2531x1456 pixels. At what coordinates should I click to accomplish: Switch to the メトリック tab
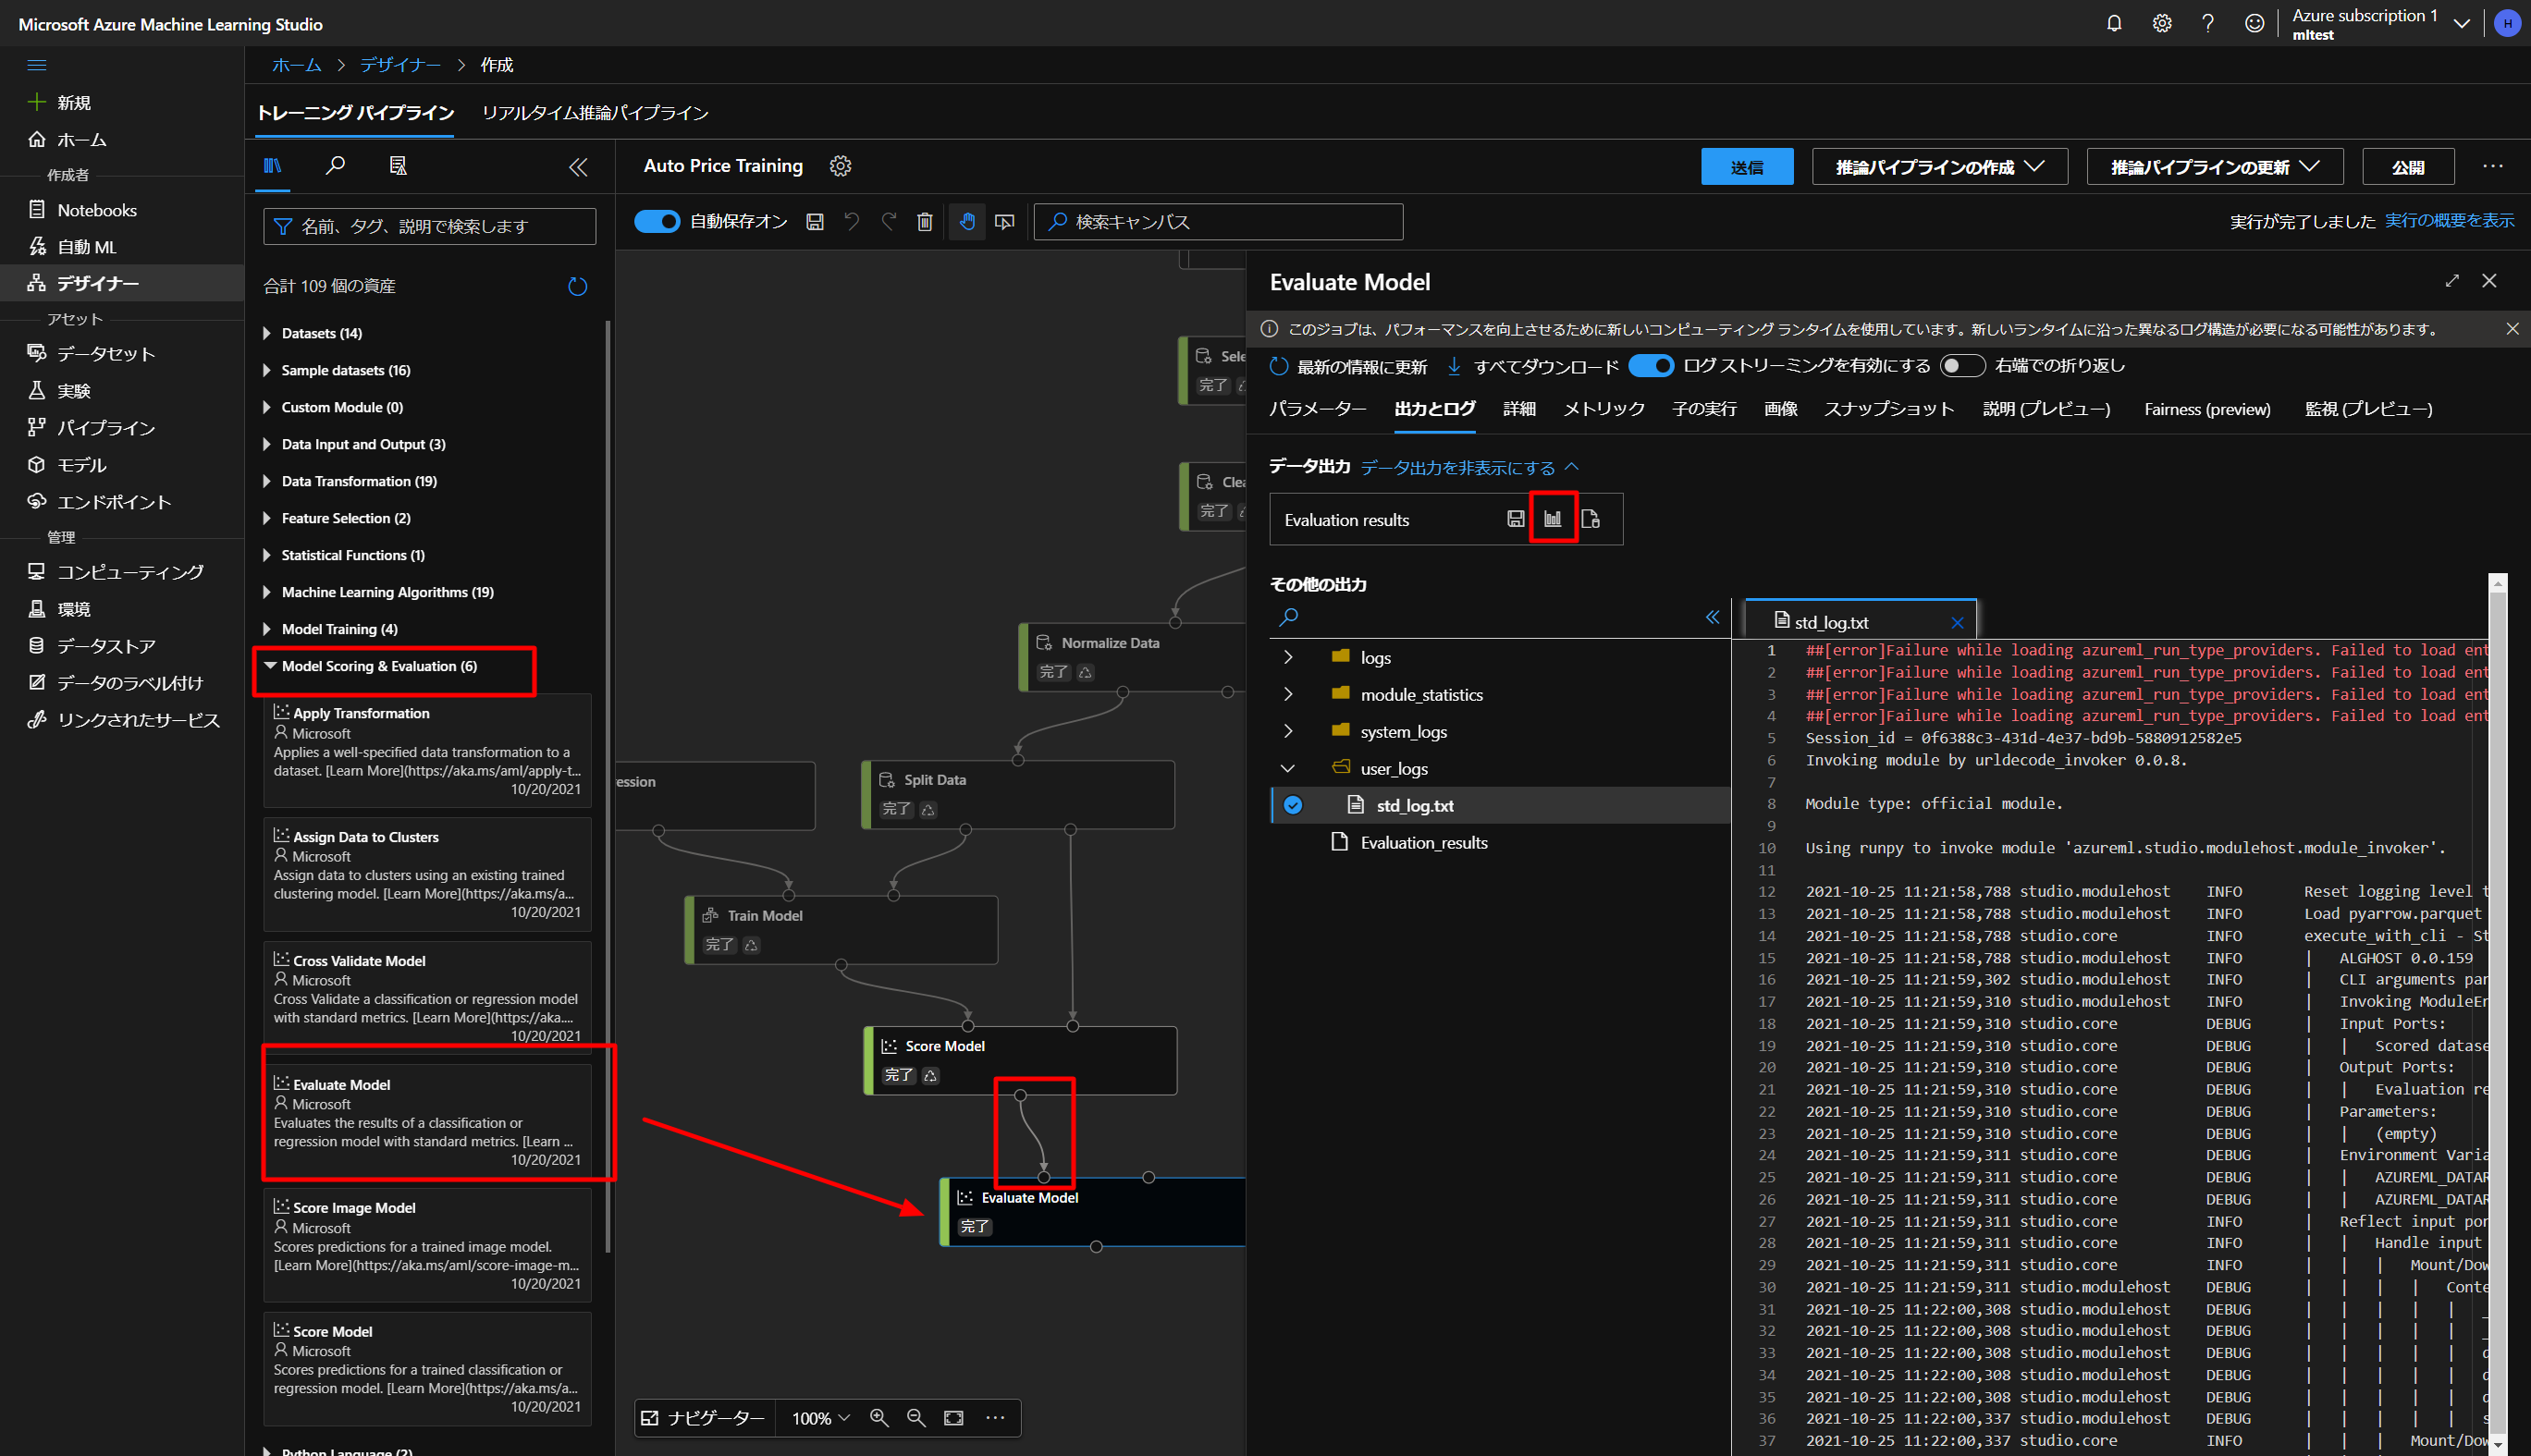pyautogui.click(x=1603, y=409)
